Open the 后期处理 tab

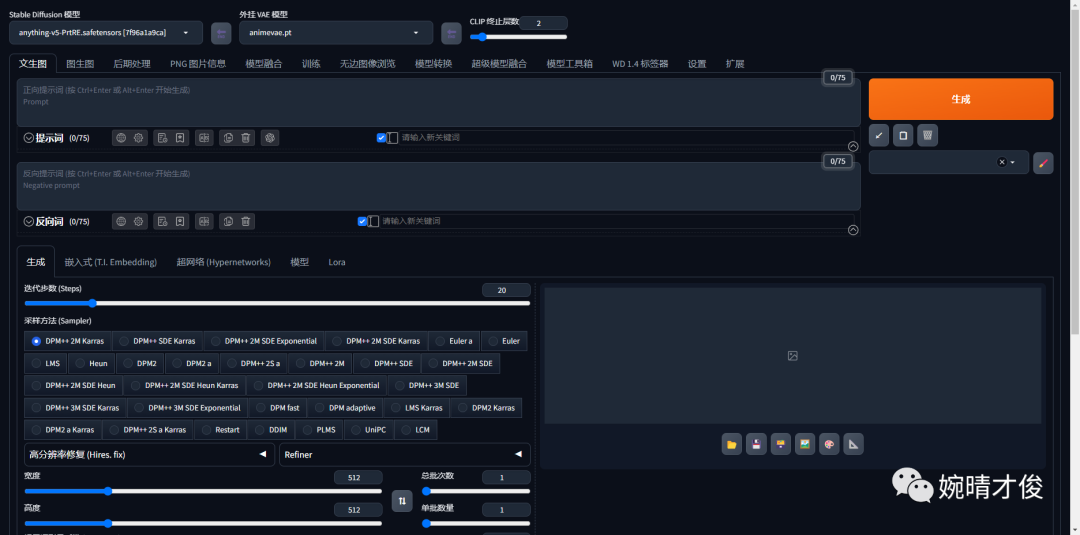(x=132, y=64)
